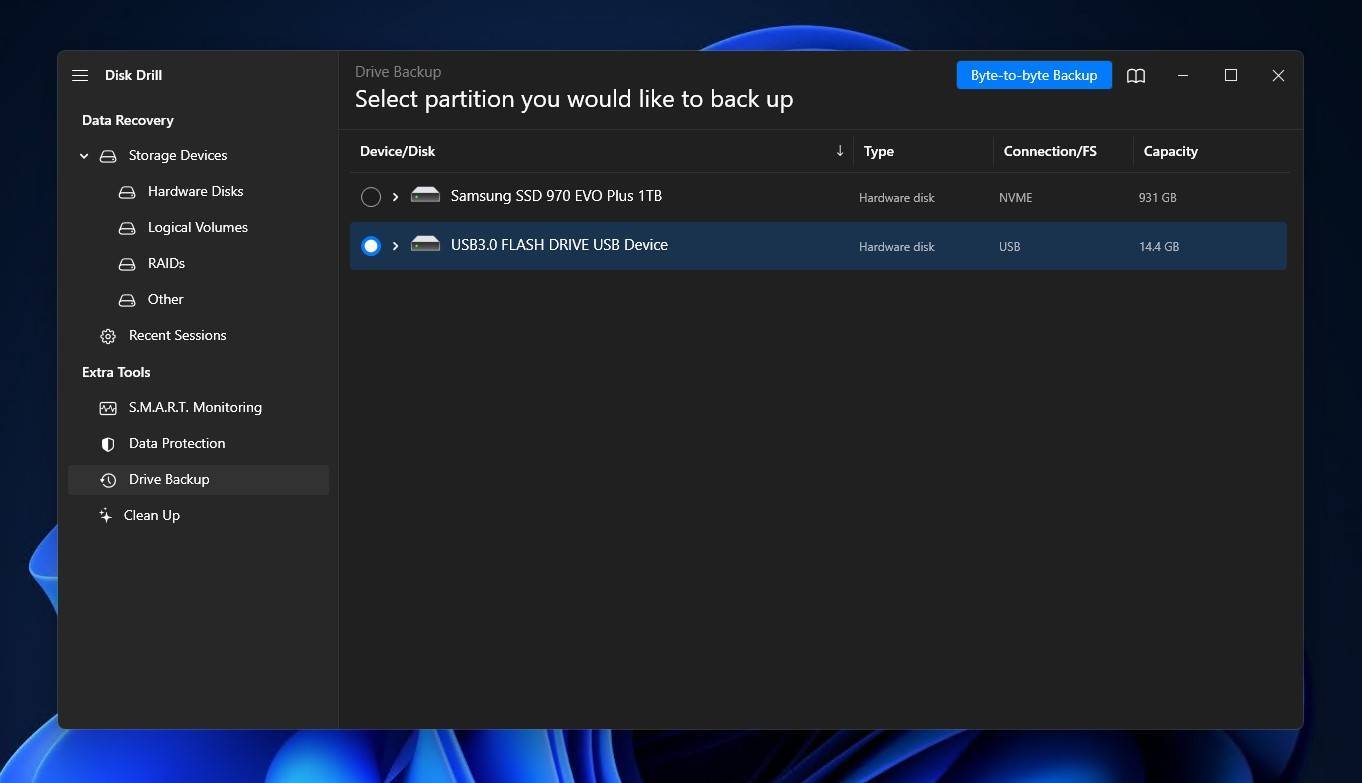This screenshot has width=1362, height=783.
Task: Sort by Type column header
Action: [879, 151]
